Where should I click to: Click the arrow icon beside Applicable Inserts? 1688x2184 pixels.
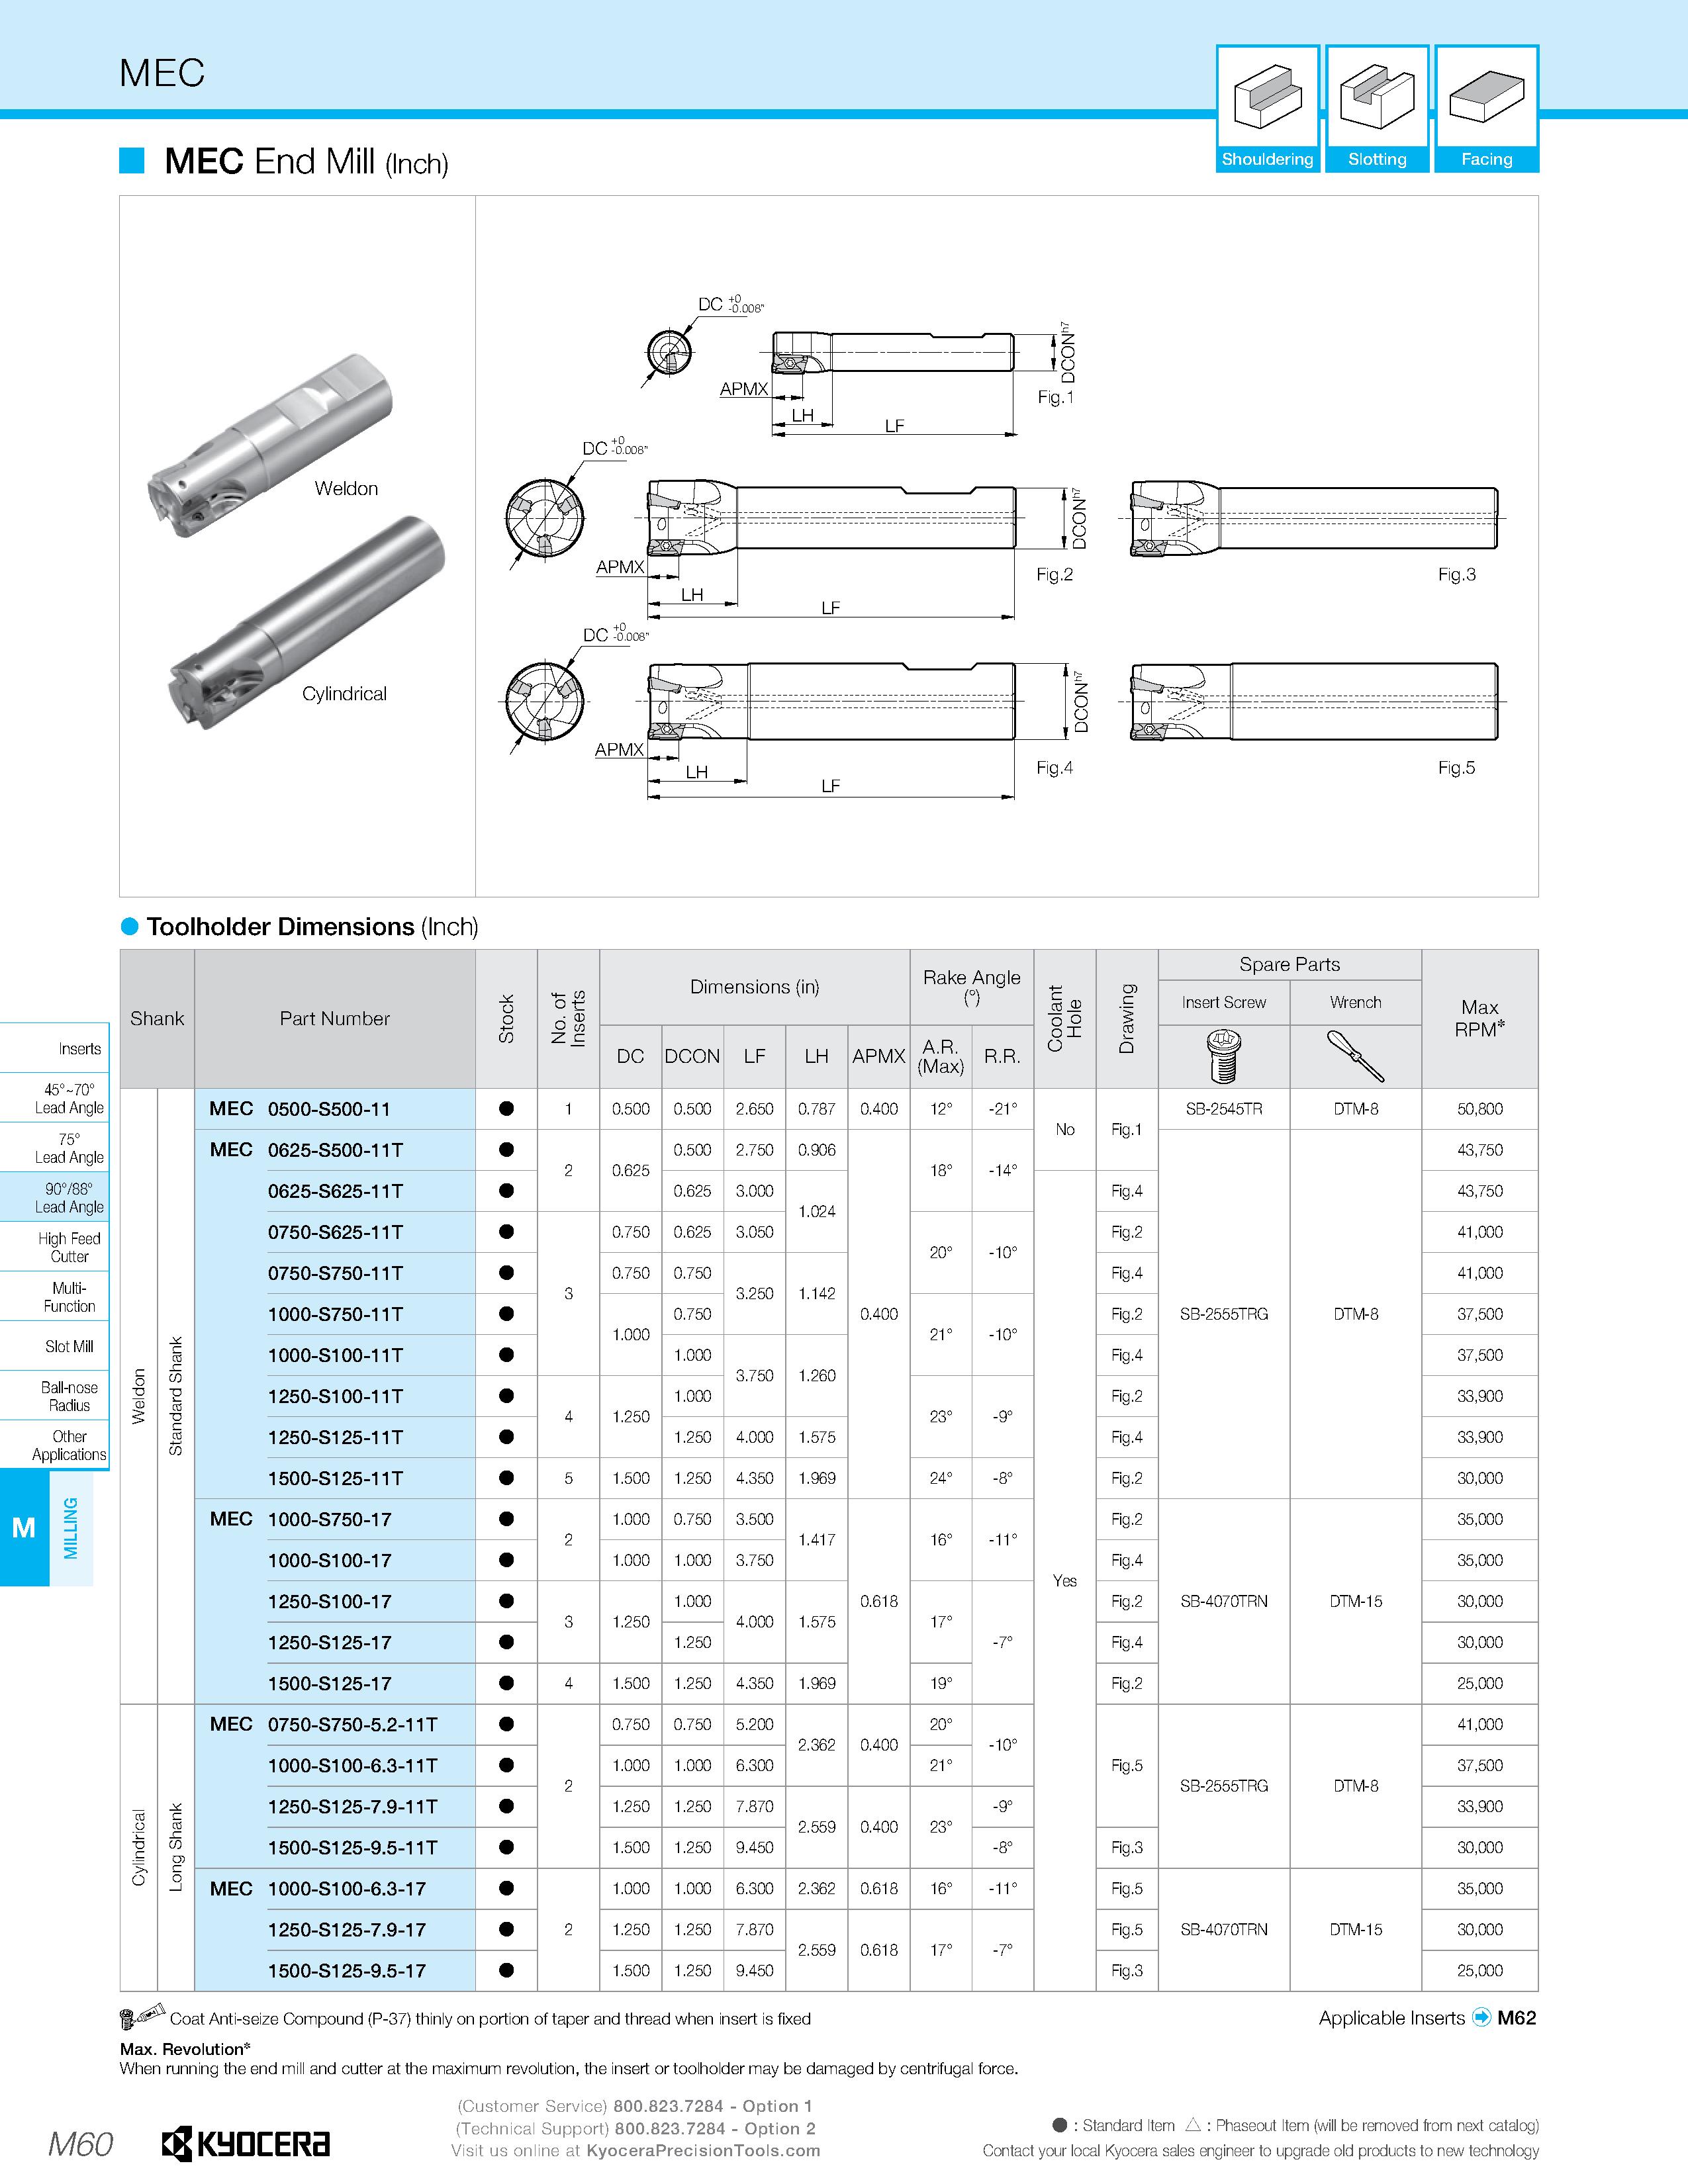pos(1481,2017)
